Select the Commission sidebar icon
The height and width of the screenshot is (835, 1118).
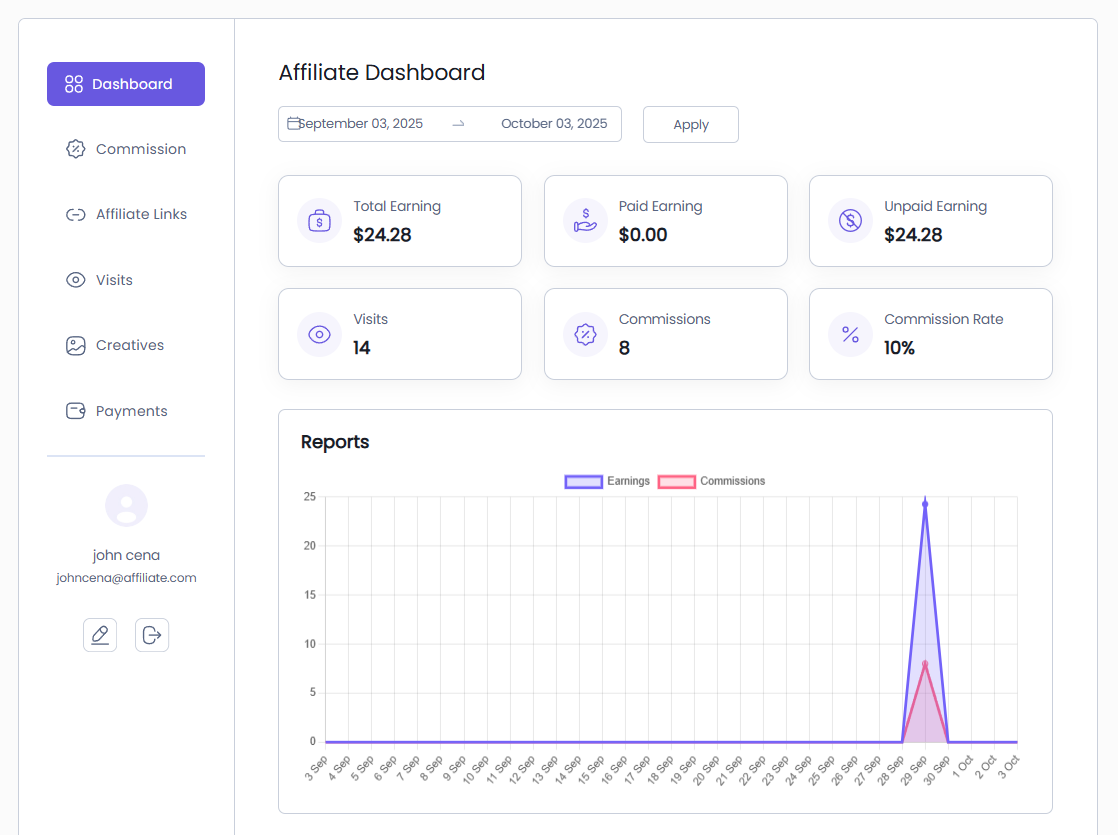click(75, 148)
